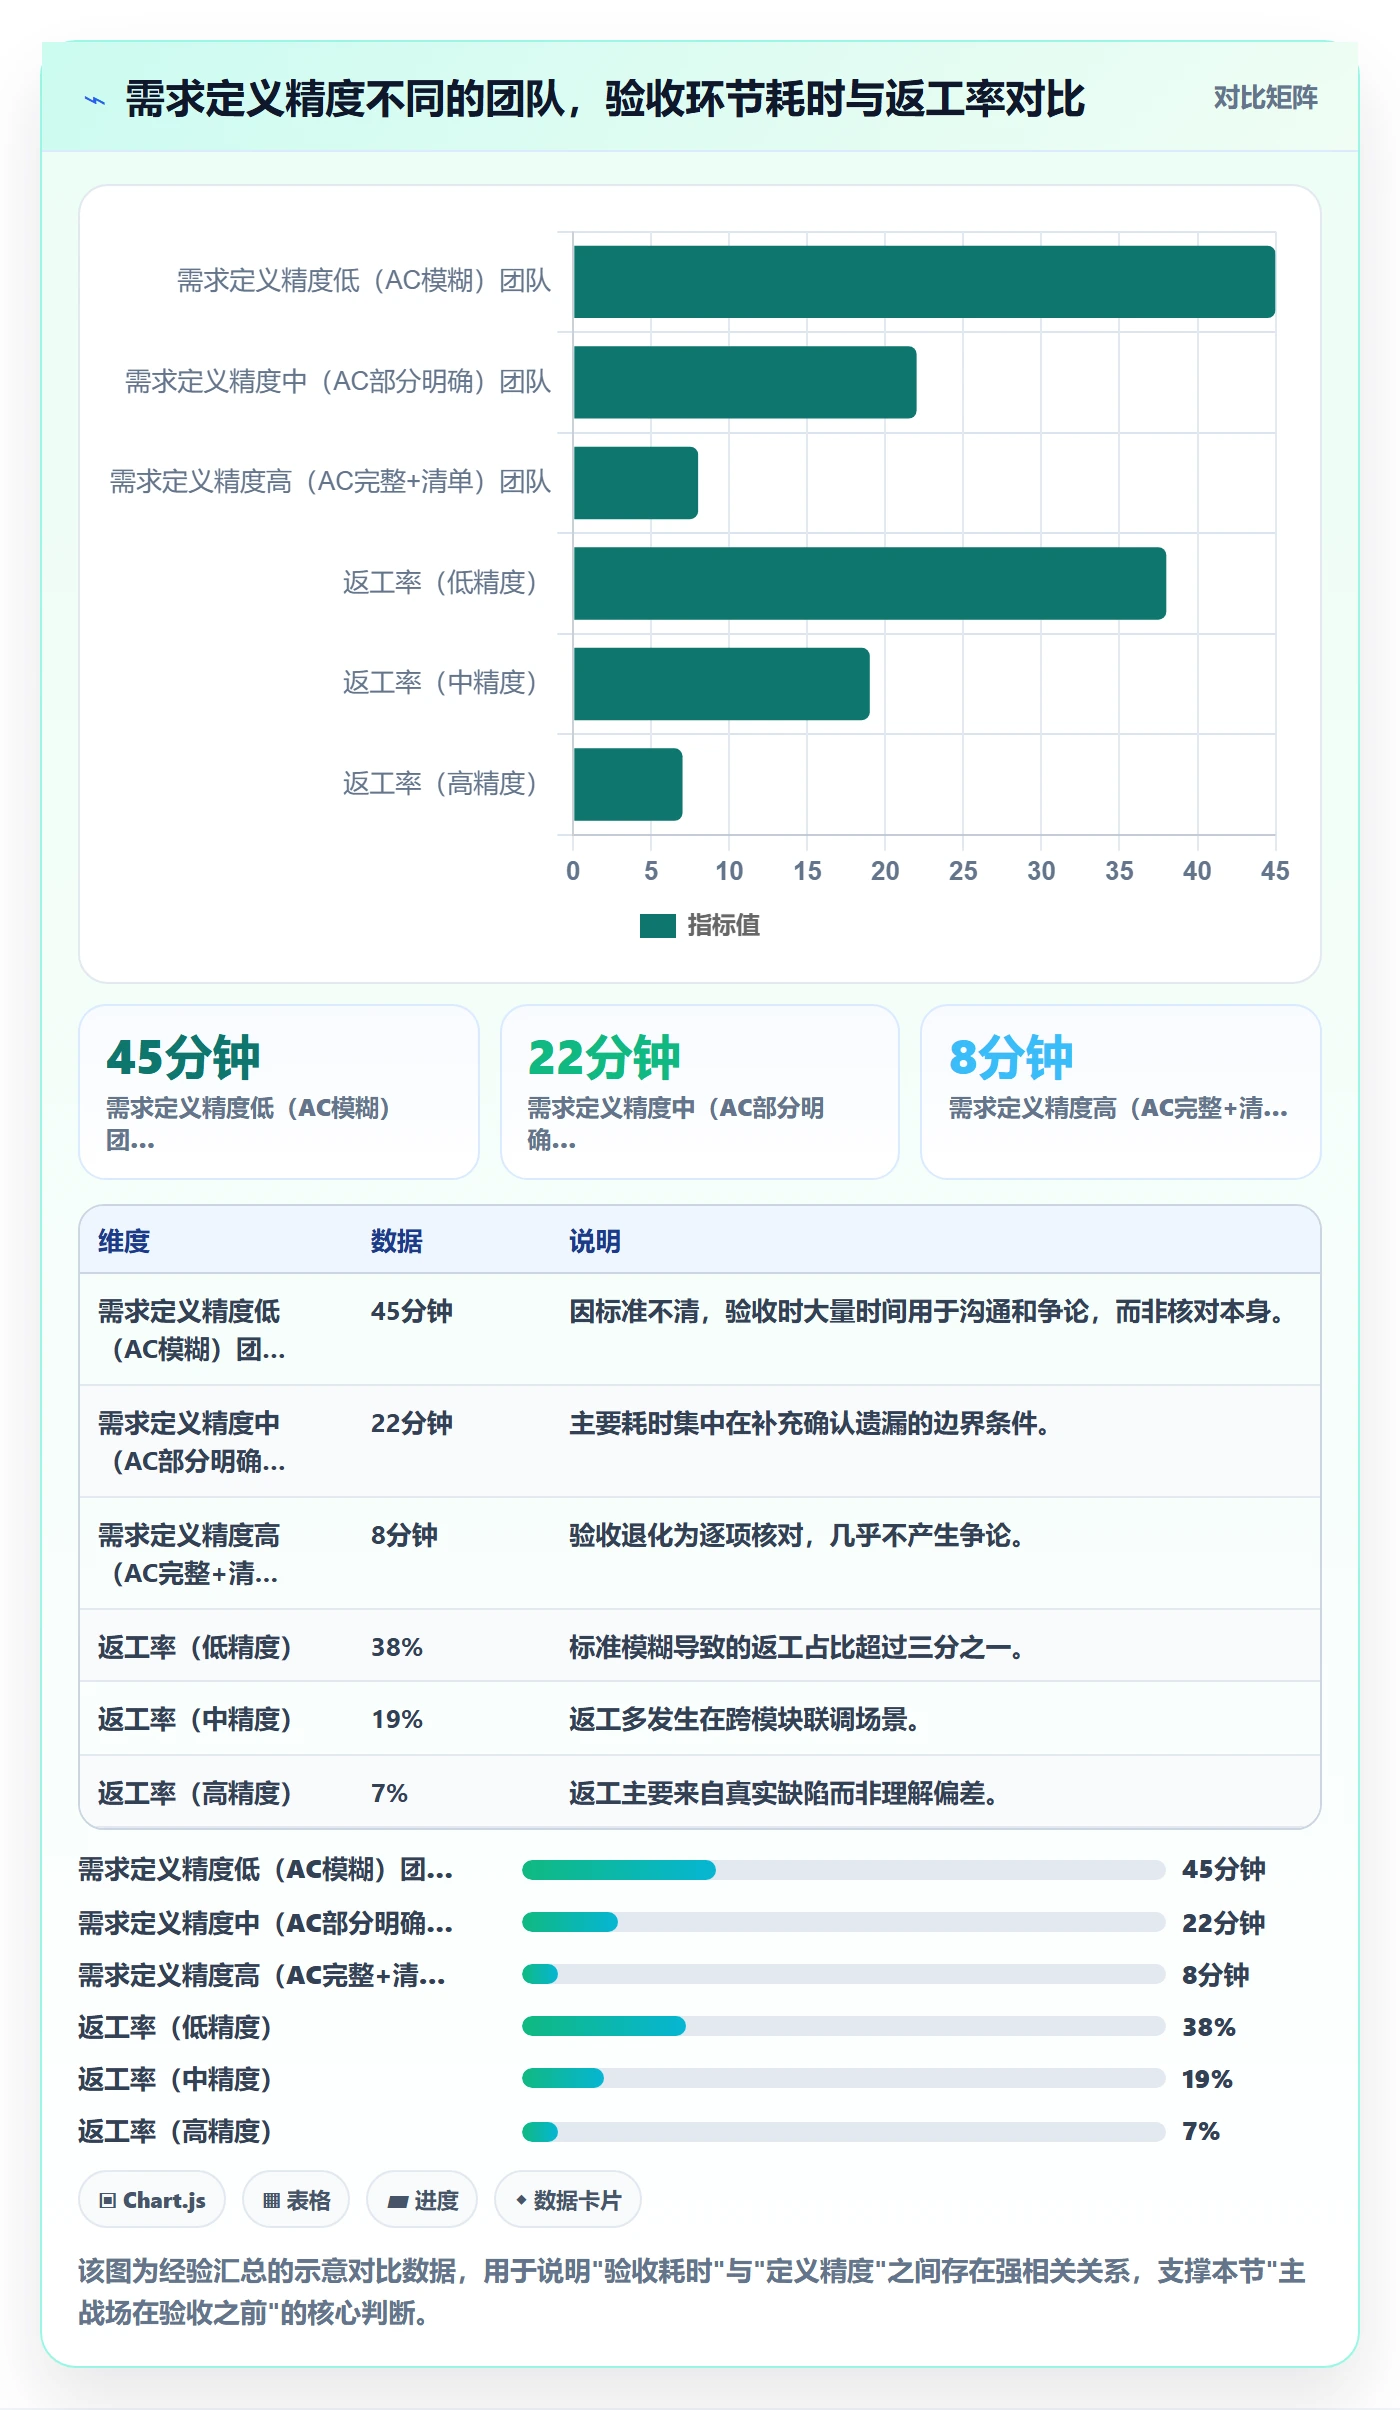
Task: Click the table cell showing 22分钟
Action: pyautogui.click(x=412, y=1423)
